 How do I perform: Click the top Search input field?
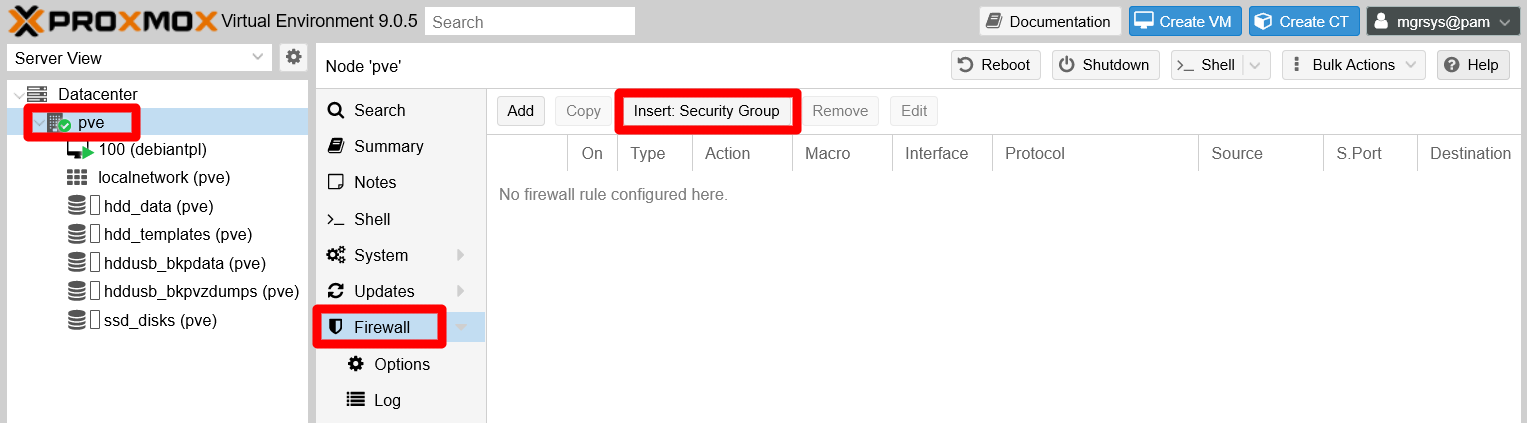click(x=530, y=21)
